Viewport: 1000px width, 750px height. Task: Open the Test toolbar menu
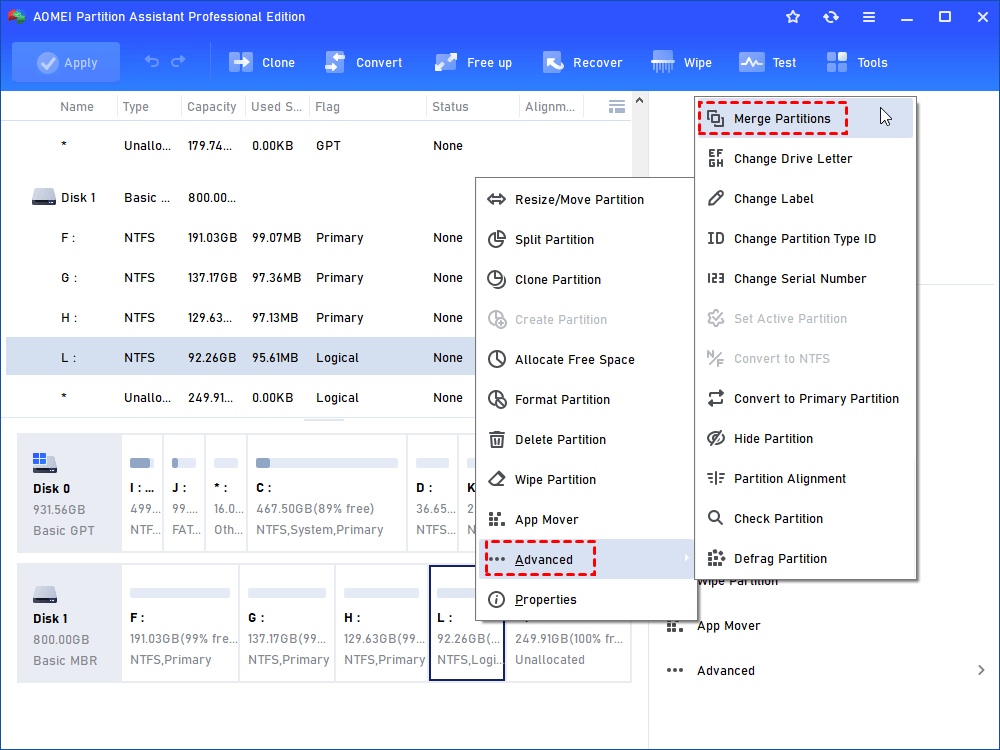tap(767, 62)
